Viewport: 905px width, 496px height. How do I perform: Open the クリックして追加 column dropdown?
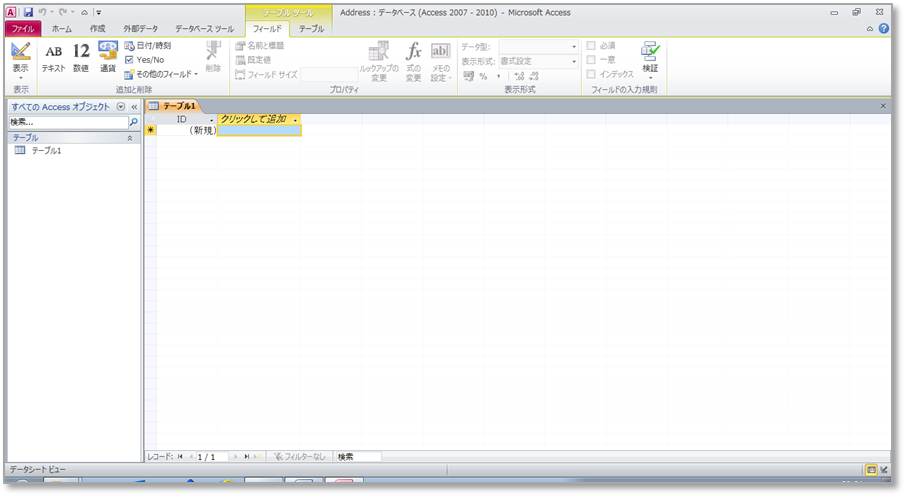(296, 120)
